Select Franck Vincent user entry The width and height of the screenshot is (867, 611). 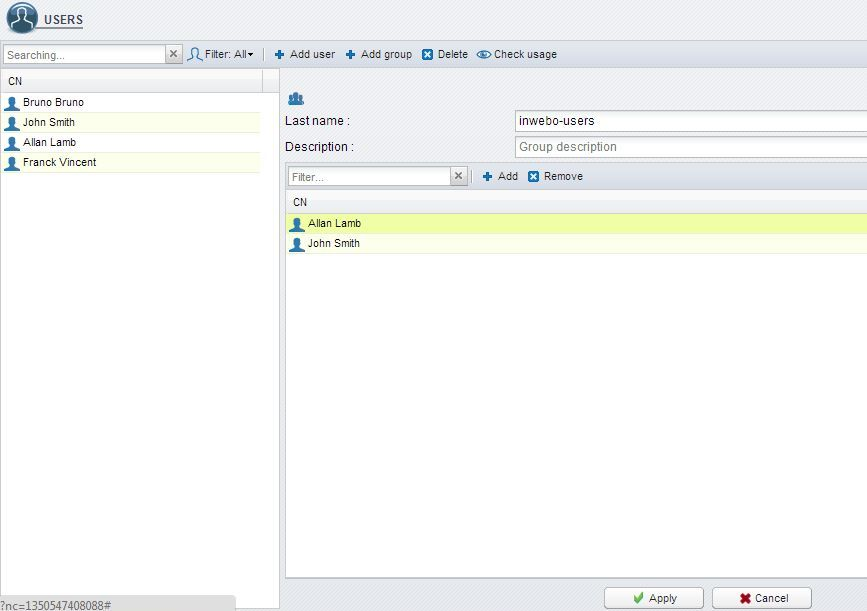point(59,163)
